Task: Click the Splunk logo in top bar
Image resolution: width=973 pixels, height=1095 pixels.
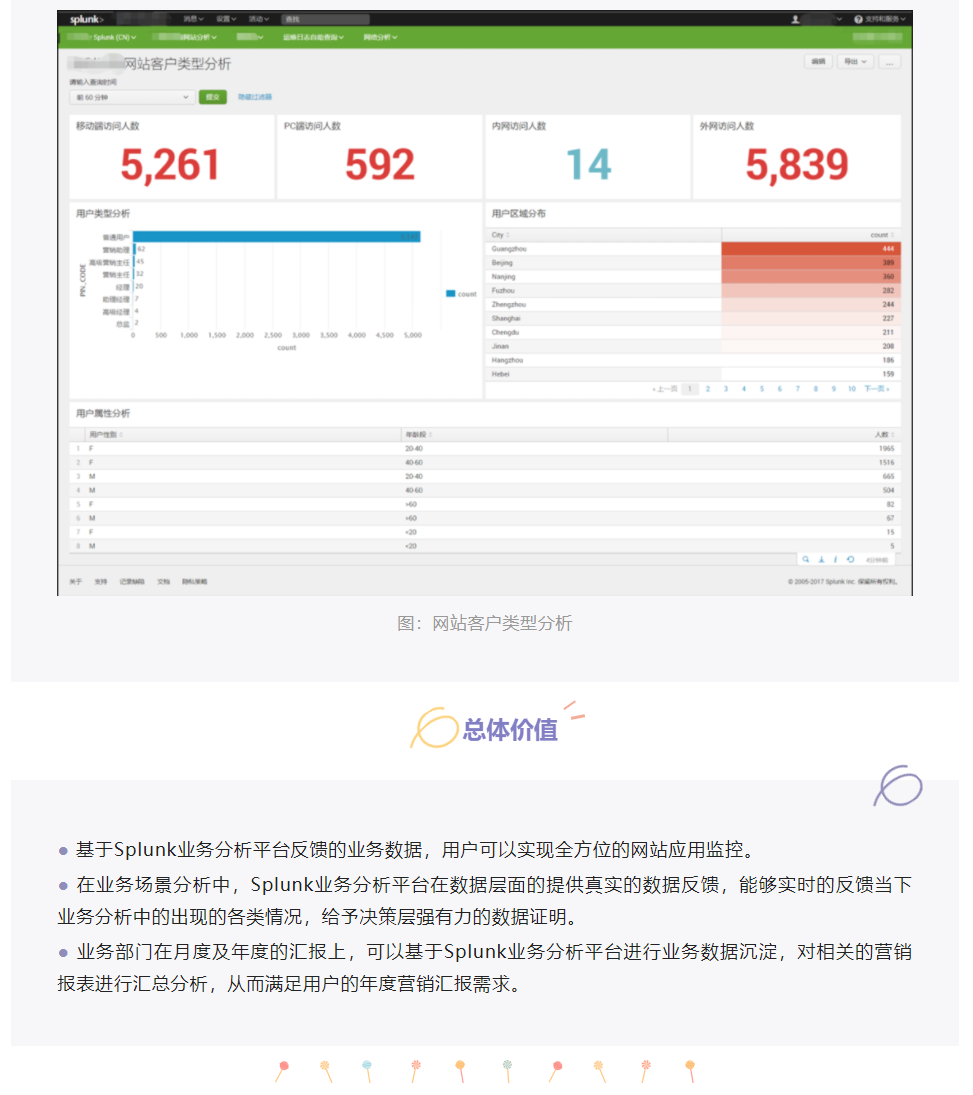Action: (87, 20)
